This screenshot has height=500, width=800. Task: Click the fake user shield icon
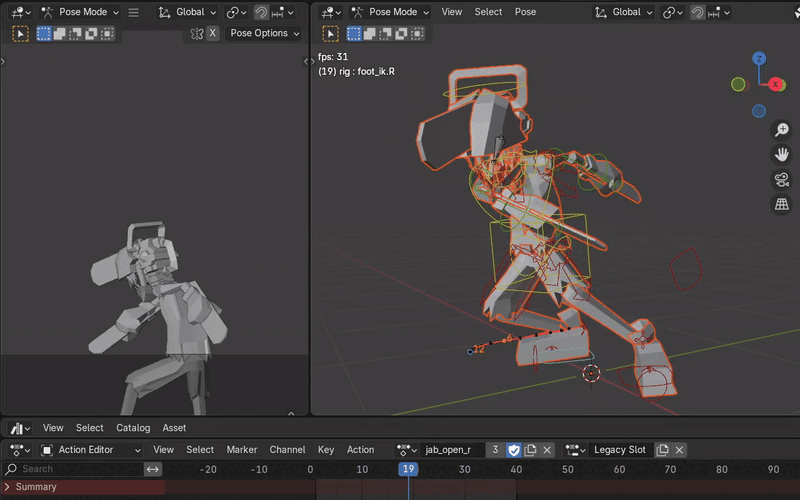514,450
